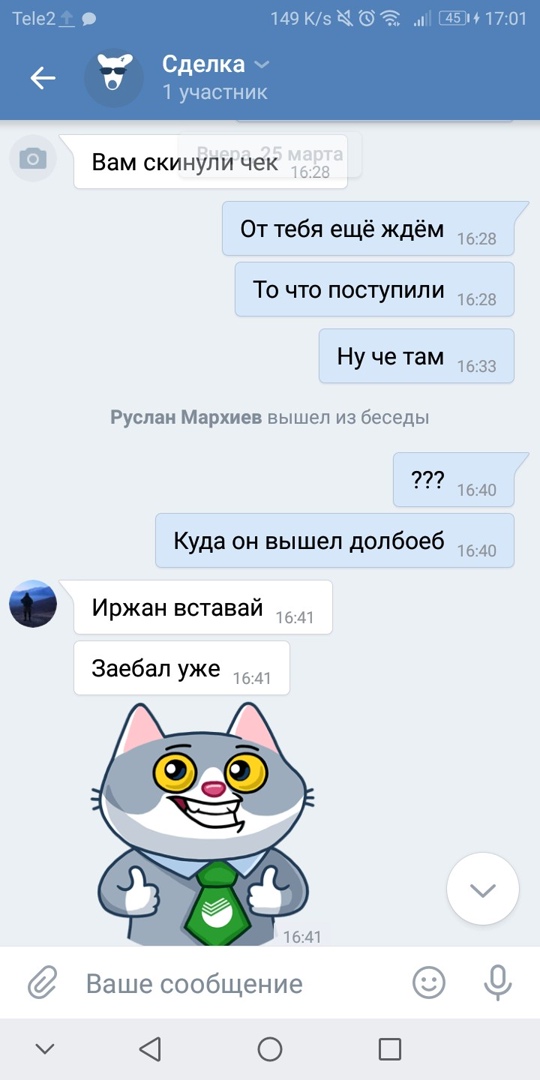Tap the microphone voice message icon
The width and height of the screenshot is (540, 1080).
(x=497, y=983)
